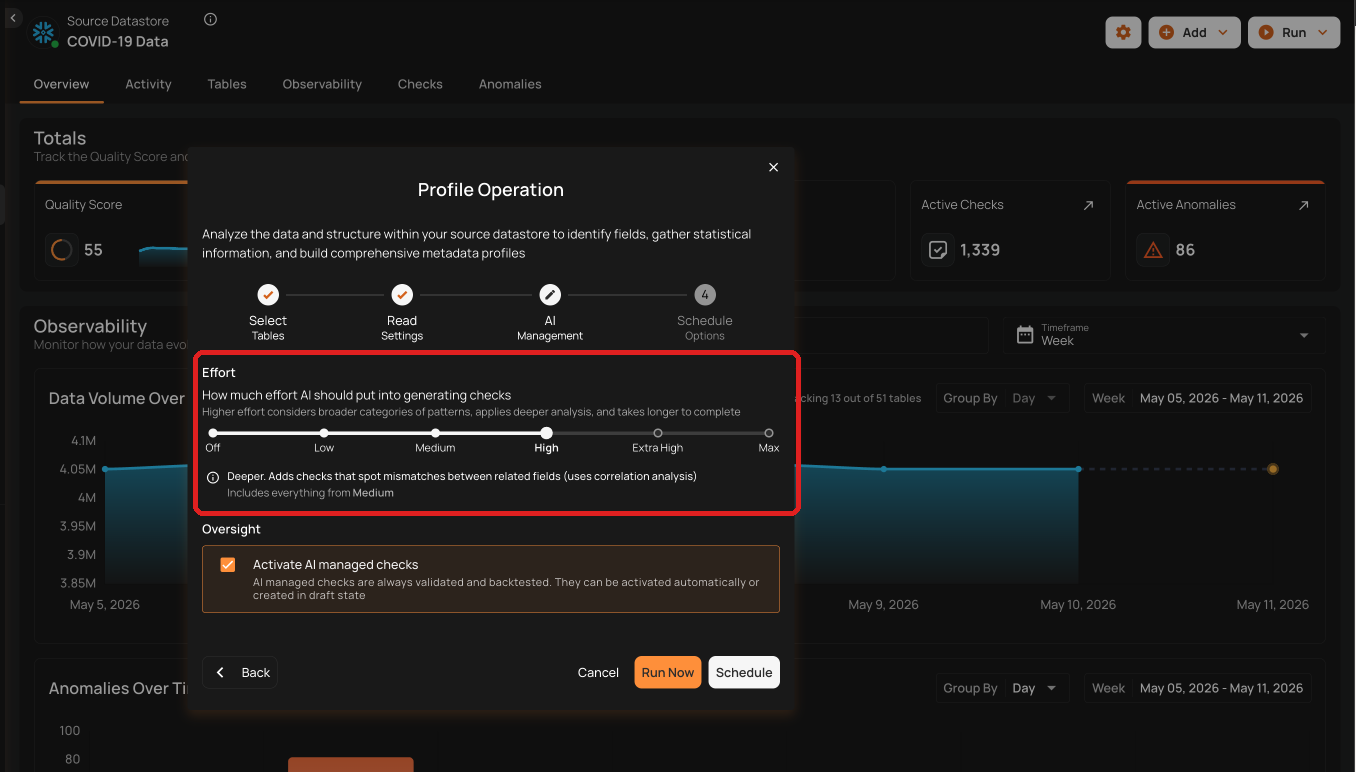
Task: Click the COVID-19 Data datastore name
Action: tap(118, 42)
